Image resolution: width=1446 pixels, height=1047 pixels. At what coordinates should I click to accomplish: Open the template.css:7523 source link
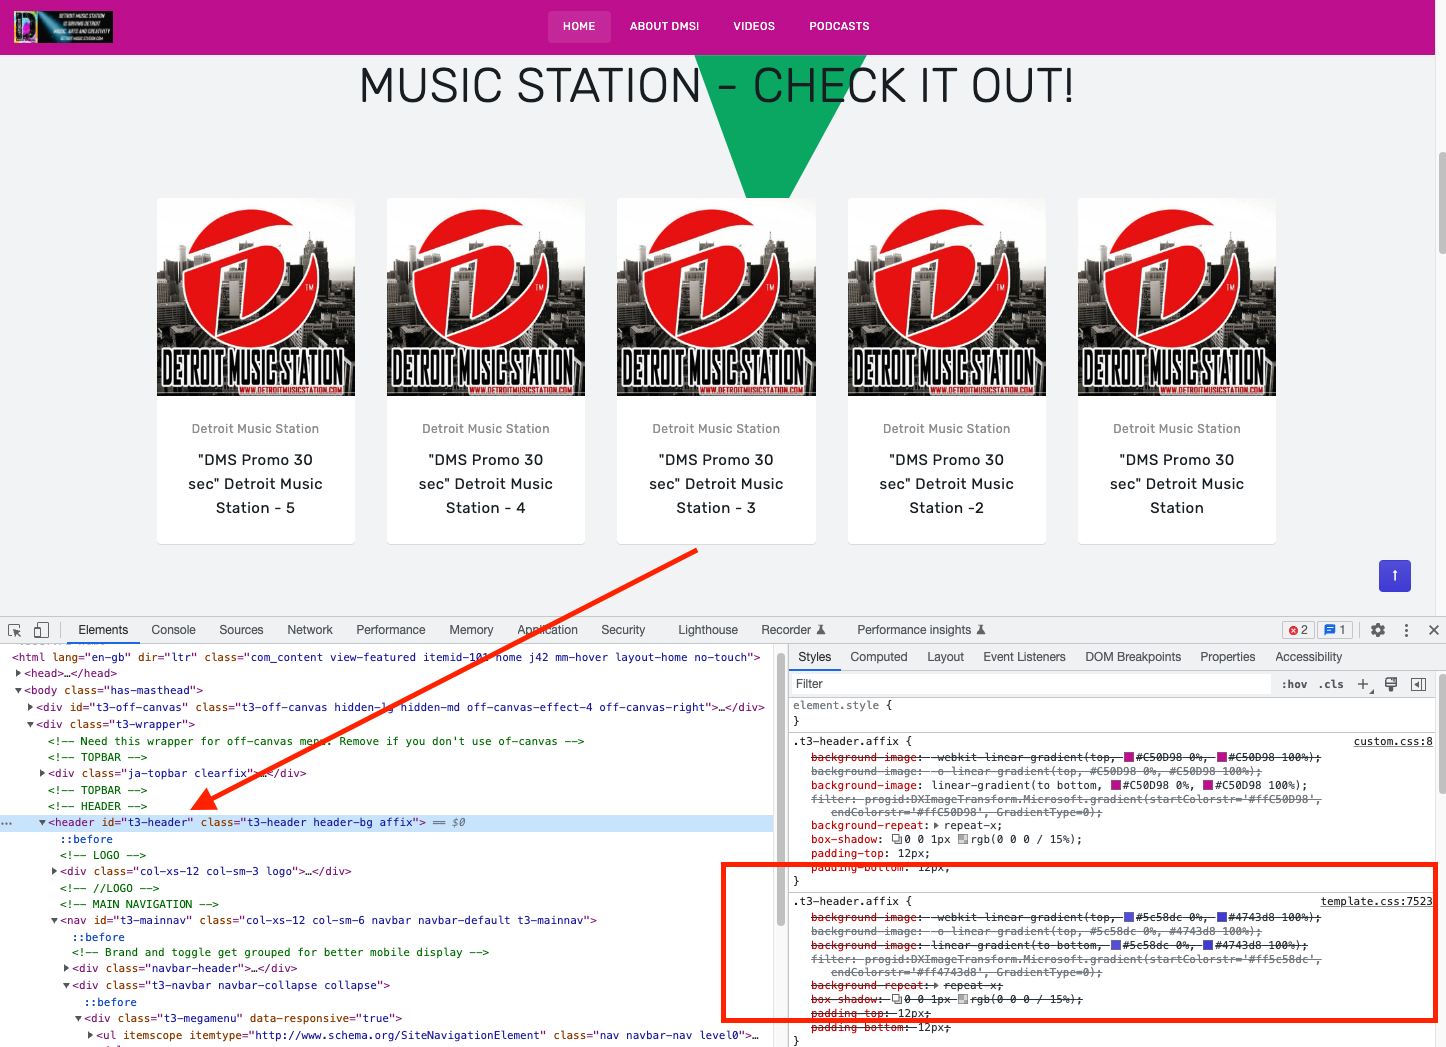click(x=1377, y=902)
